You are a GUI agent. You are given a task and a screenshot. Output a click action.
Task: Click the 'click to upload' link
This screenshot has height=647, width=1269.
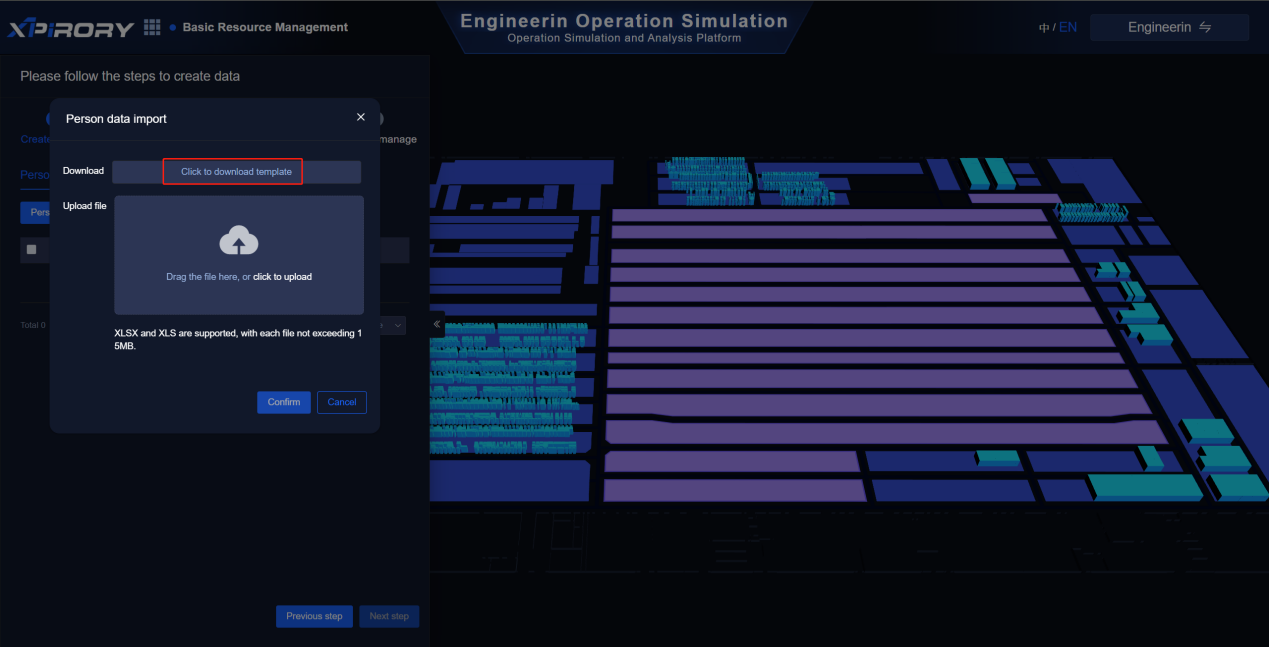[x=282, y=277]
